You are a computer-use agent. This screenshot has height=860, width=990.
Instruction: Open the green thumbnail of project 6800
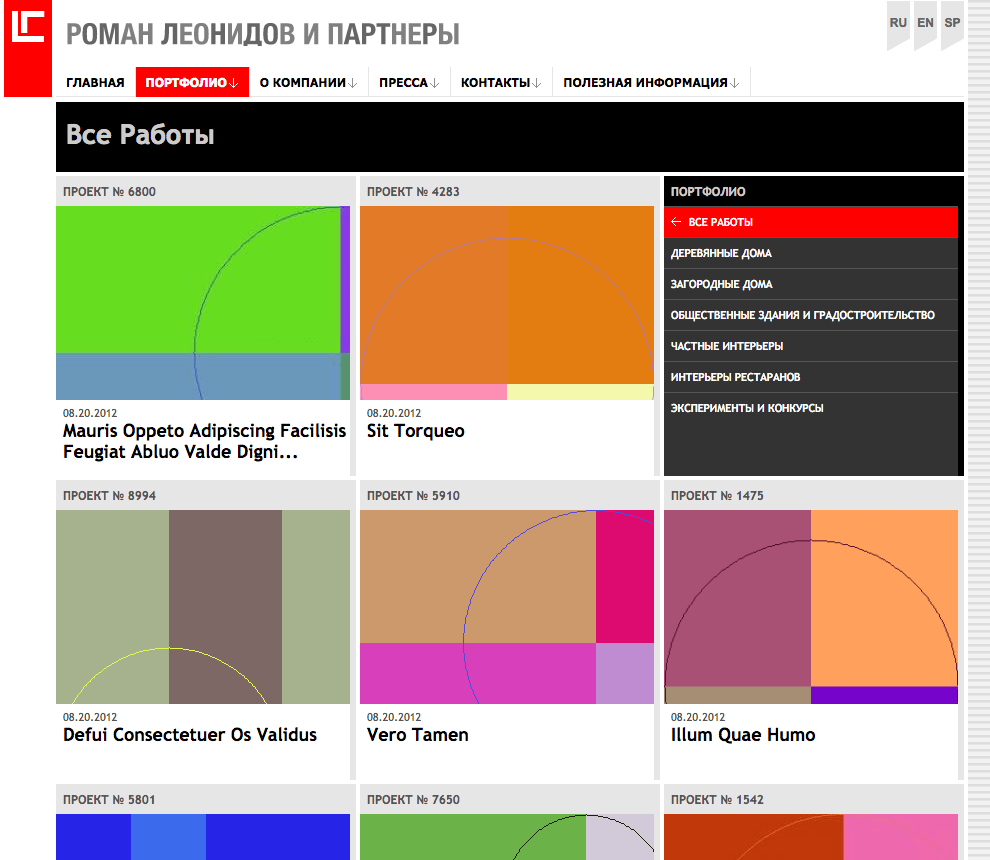[x=203, y=302]
